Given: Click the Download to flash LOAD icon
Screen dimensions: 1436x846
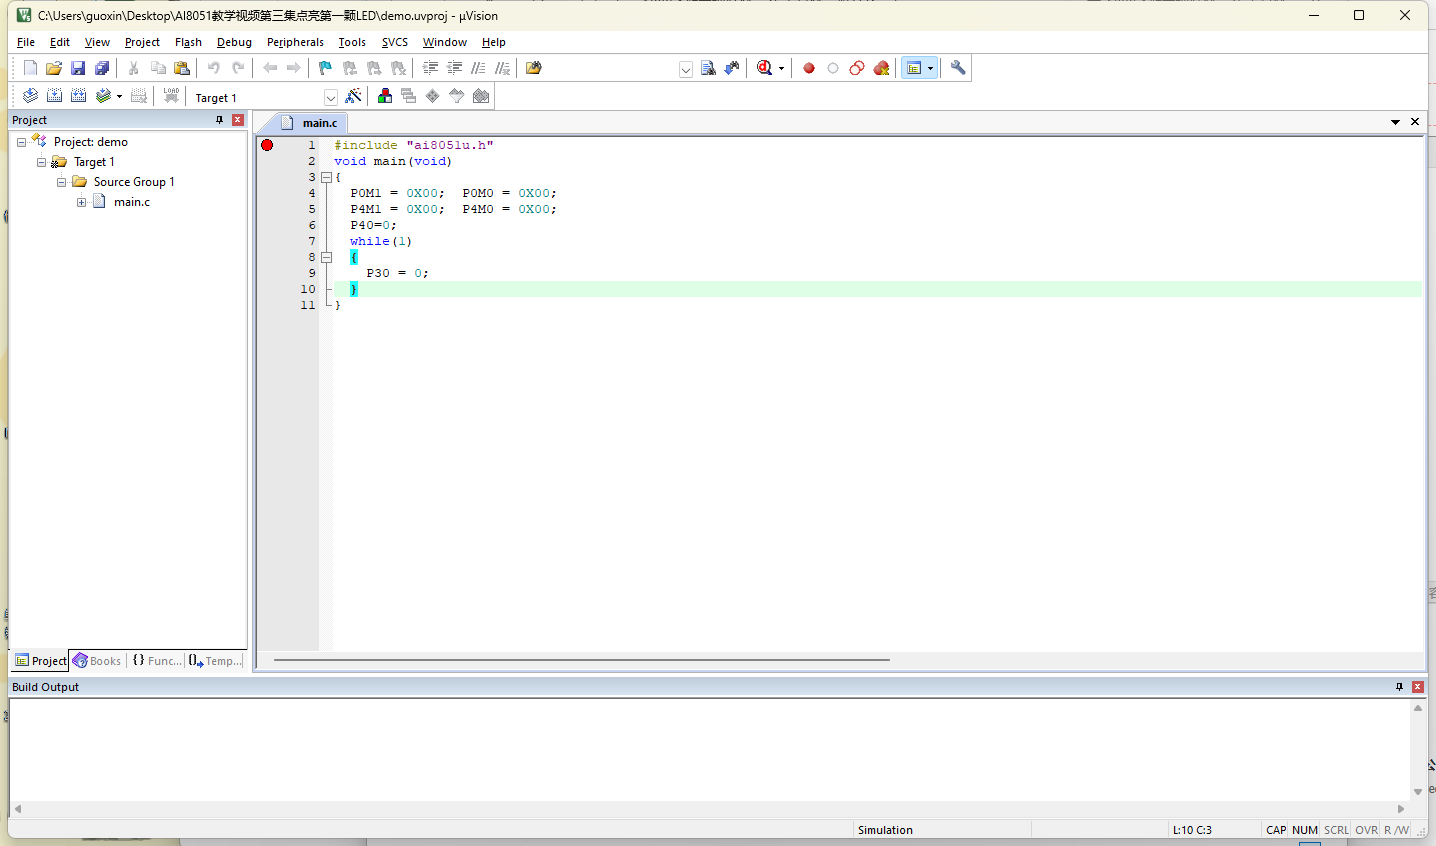Looking at the screenshot, I should [171, 96].
